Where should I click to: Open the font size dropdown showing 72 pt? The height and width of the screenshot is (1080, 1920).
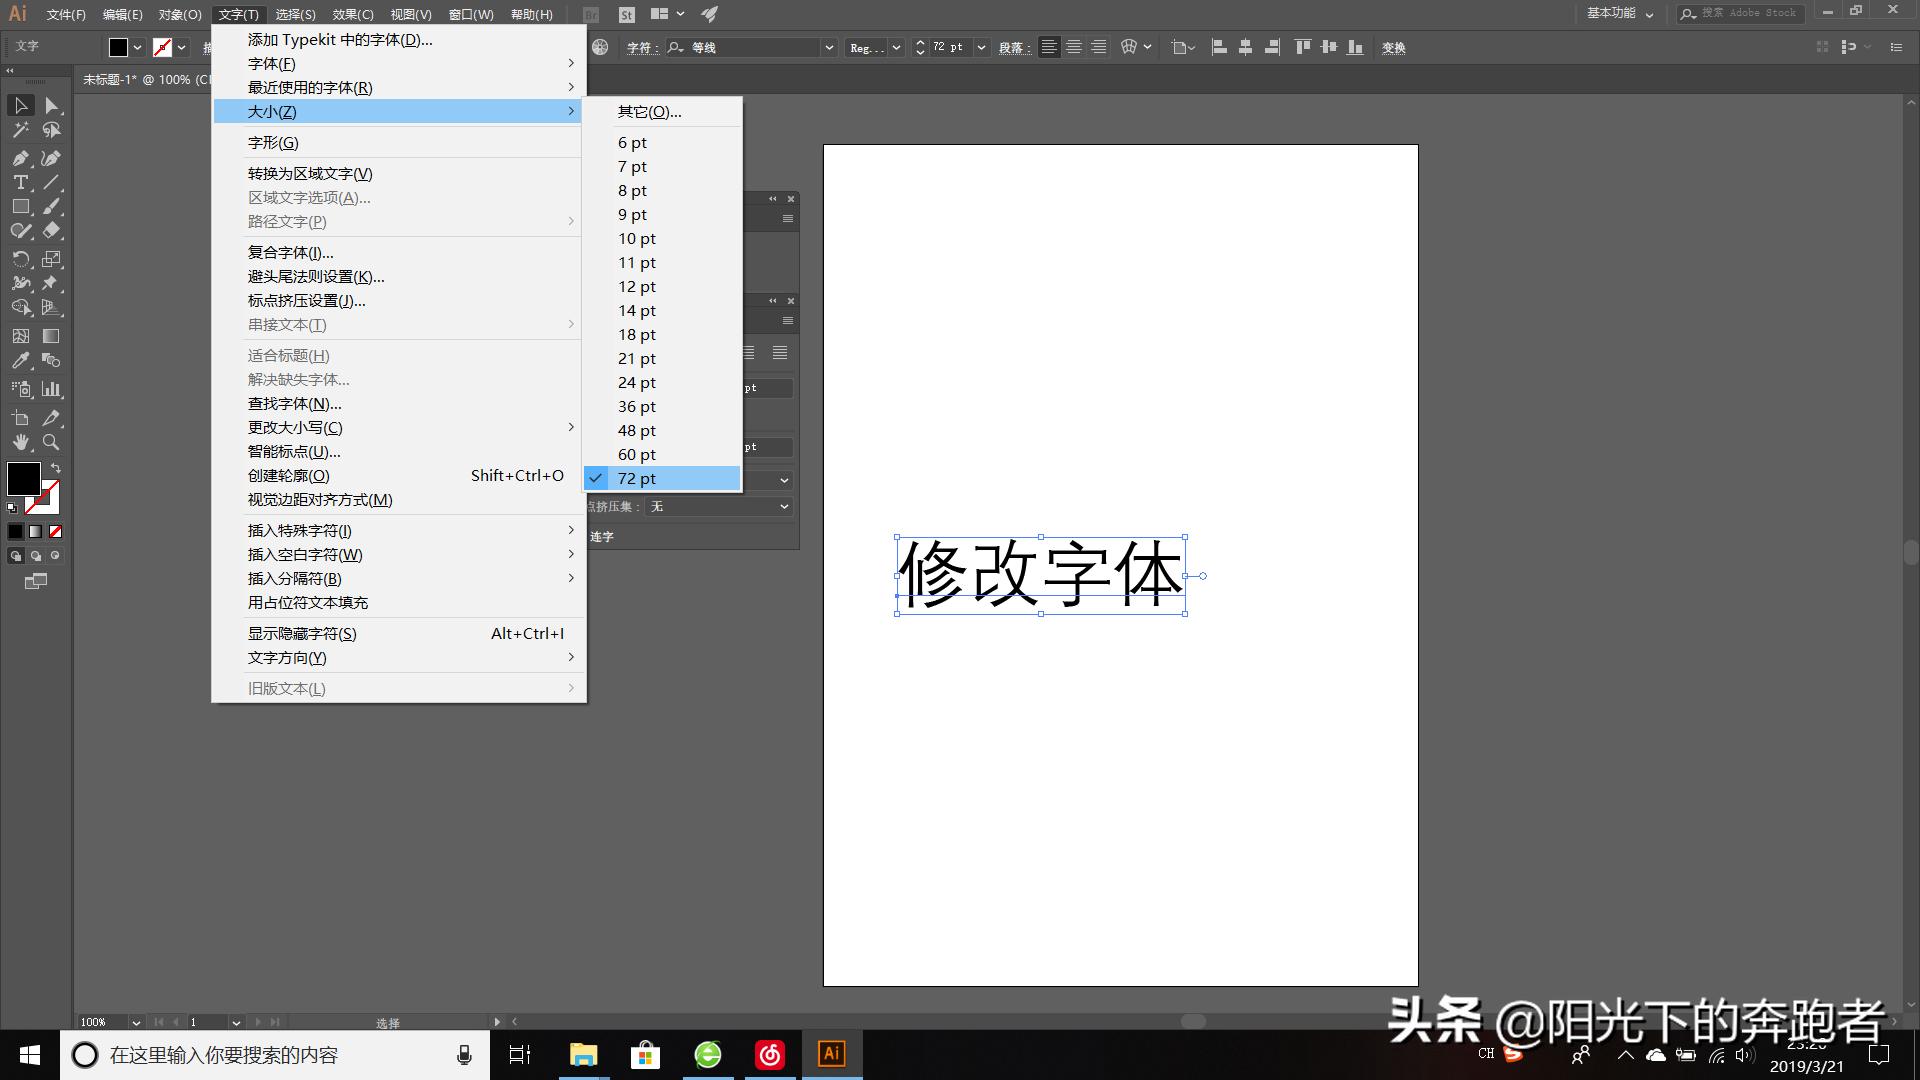click(x=979, y=47)
